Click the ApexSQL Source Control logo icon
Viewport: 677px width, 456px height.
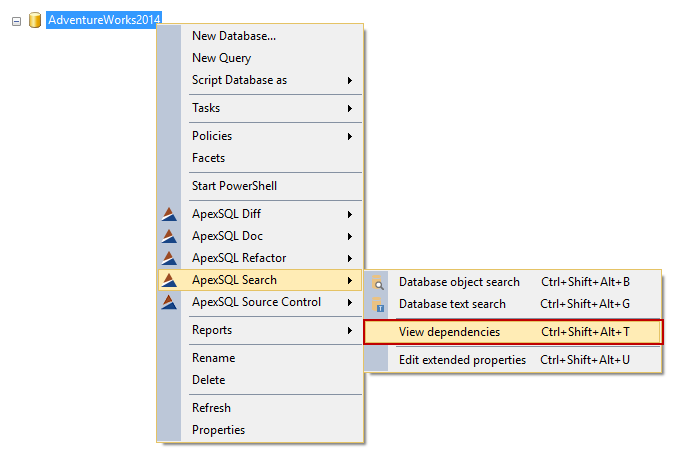[x=169, y=302]
